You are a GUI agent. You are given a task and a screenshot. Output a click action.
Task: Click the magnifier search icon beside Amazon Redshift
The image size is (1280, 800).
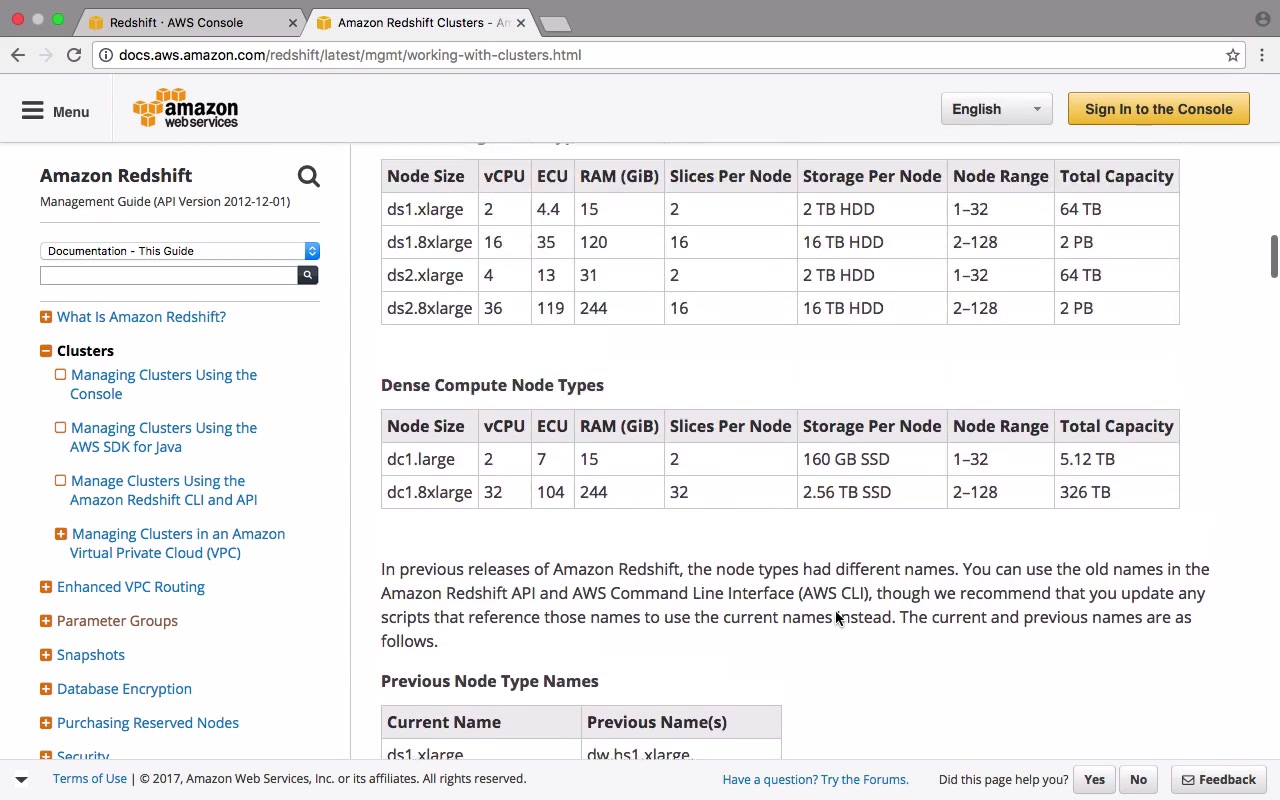coord(308,177)
